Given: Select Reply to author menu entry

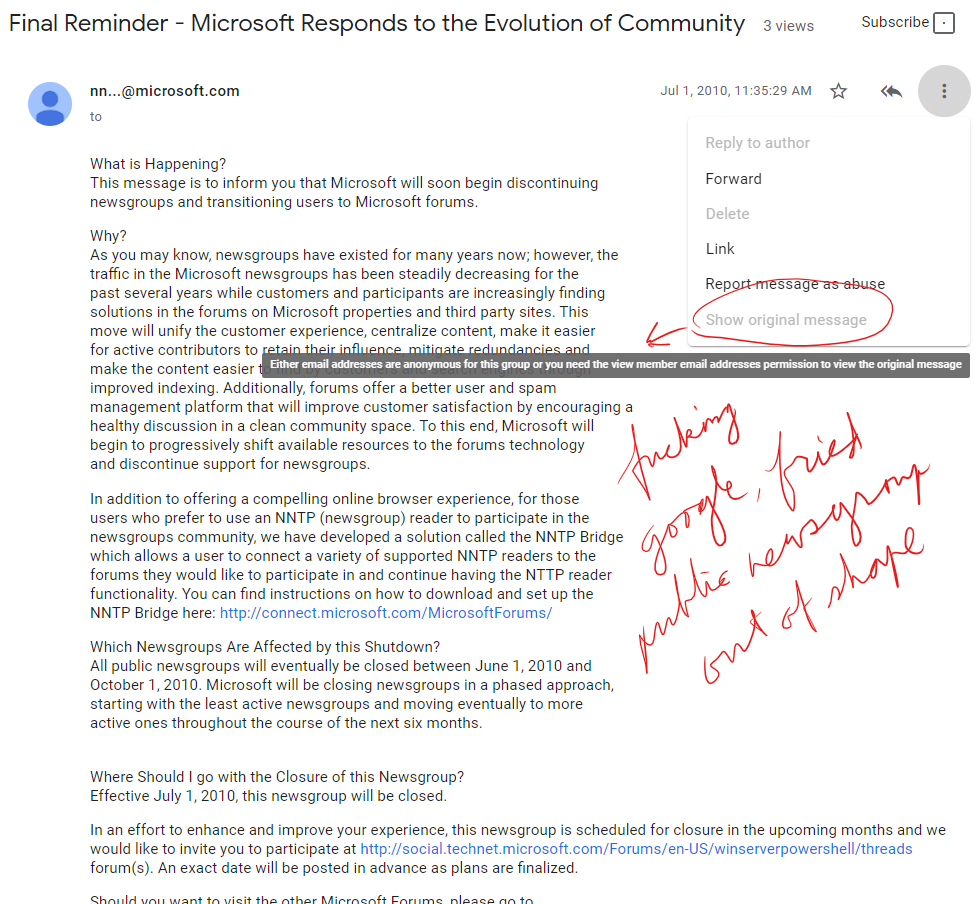Looking at the screenshot, I should point(757,143).
